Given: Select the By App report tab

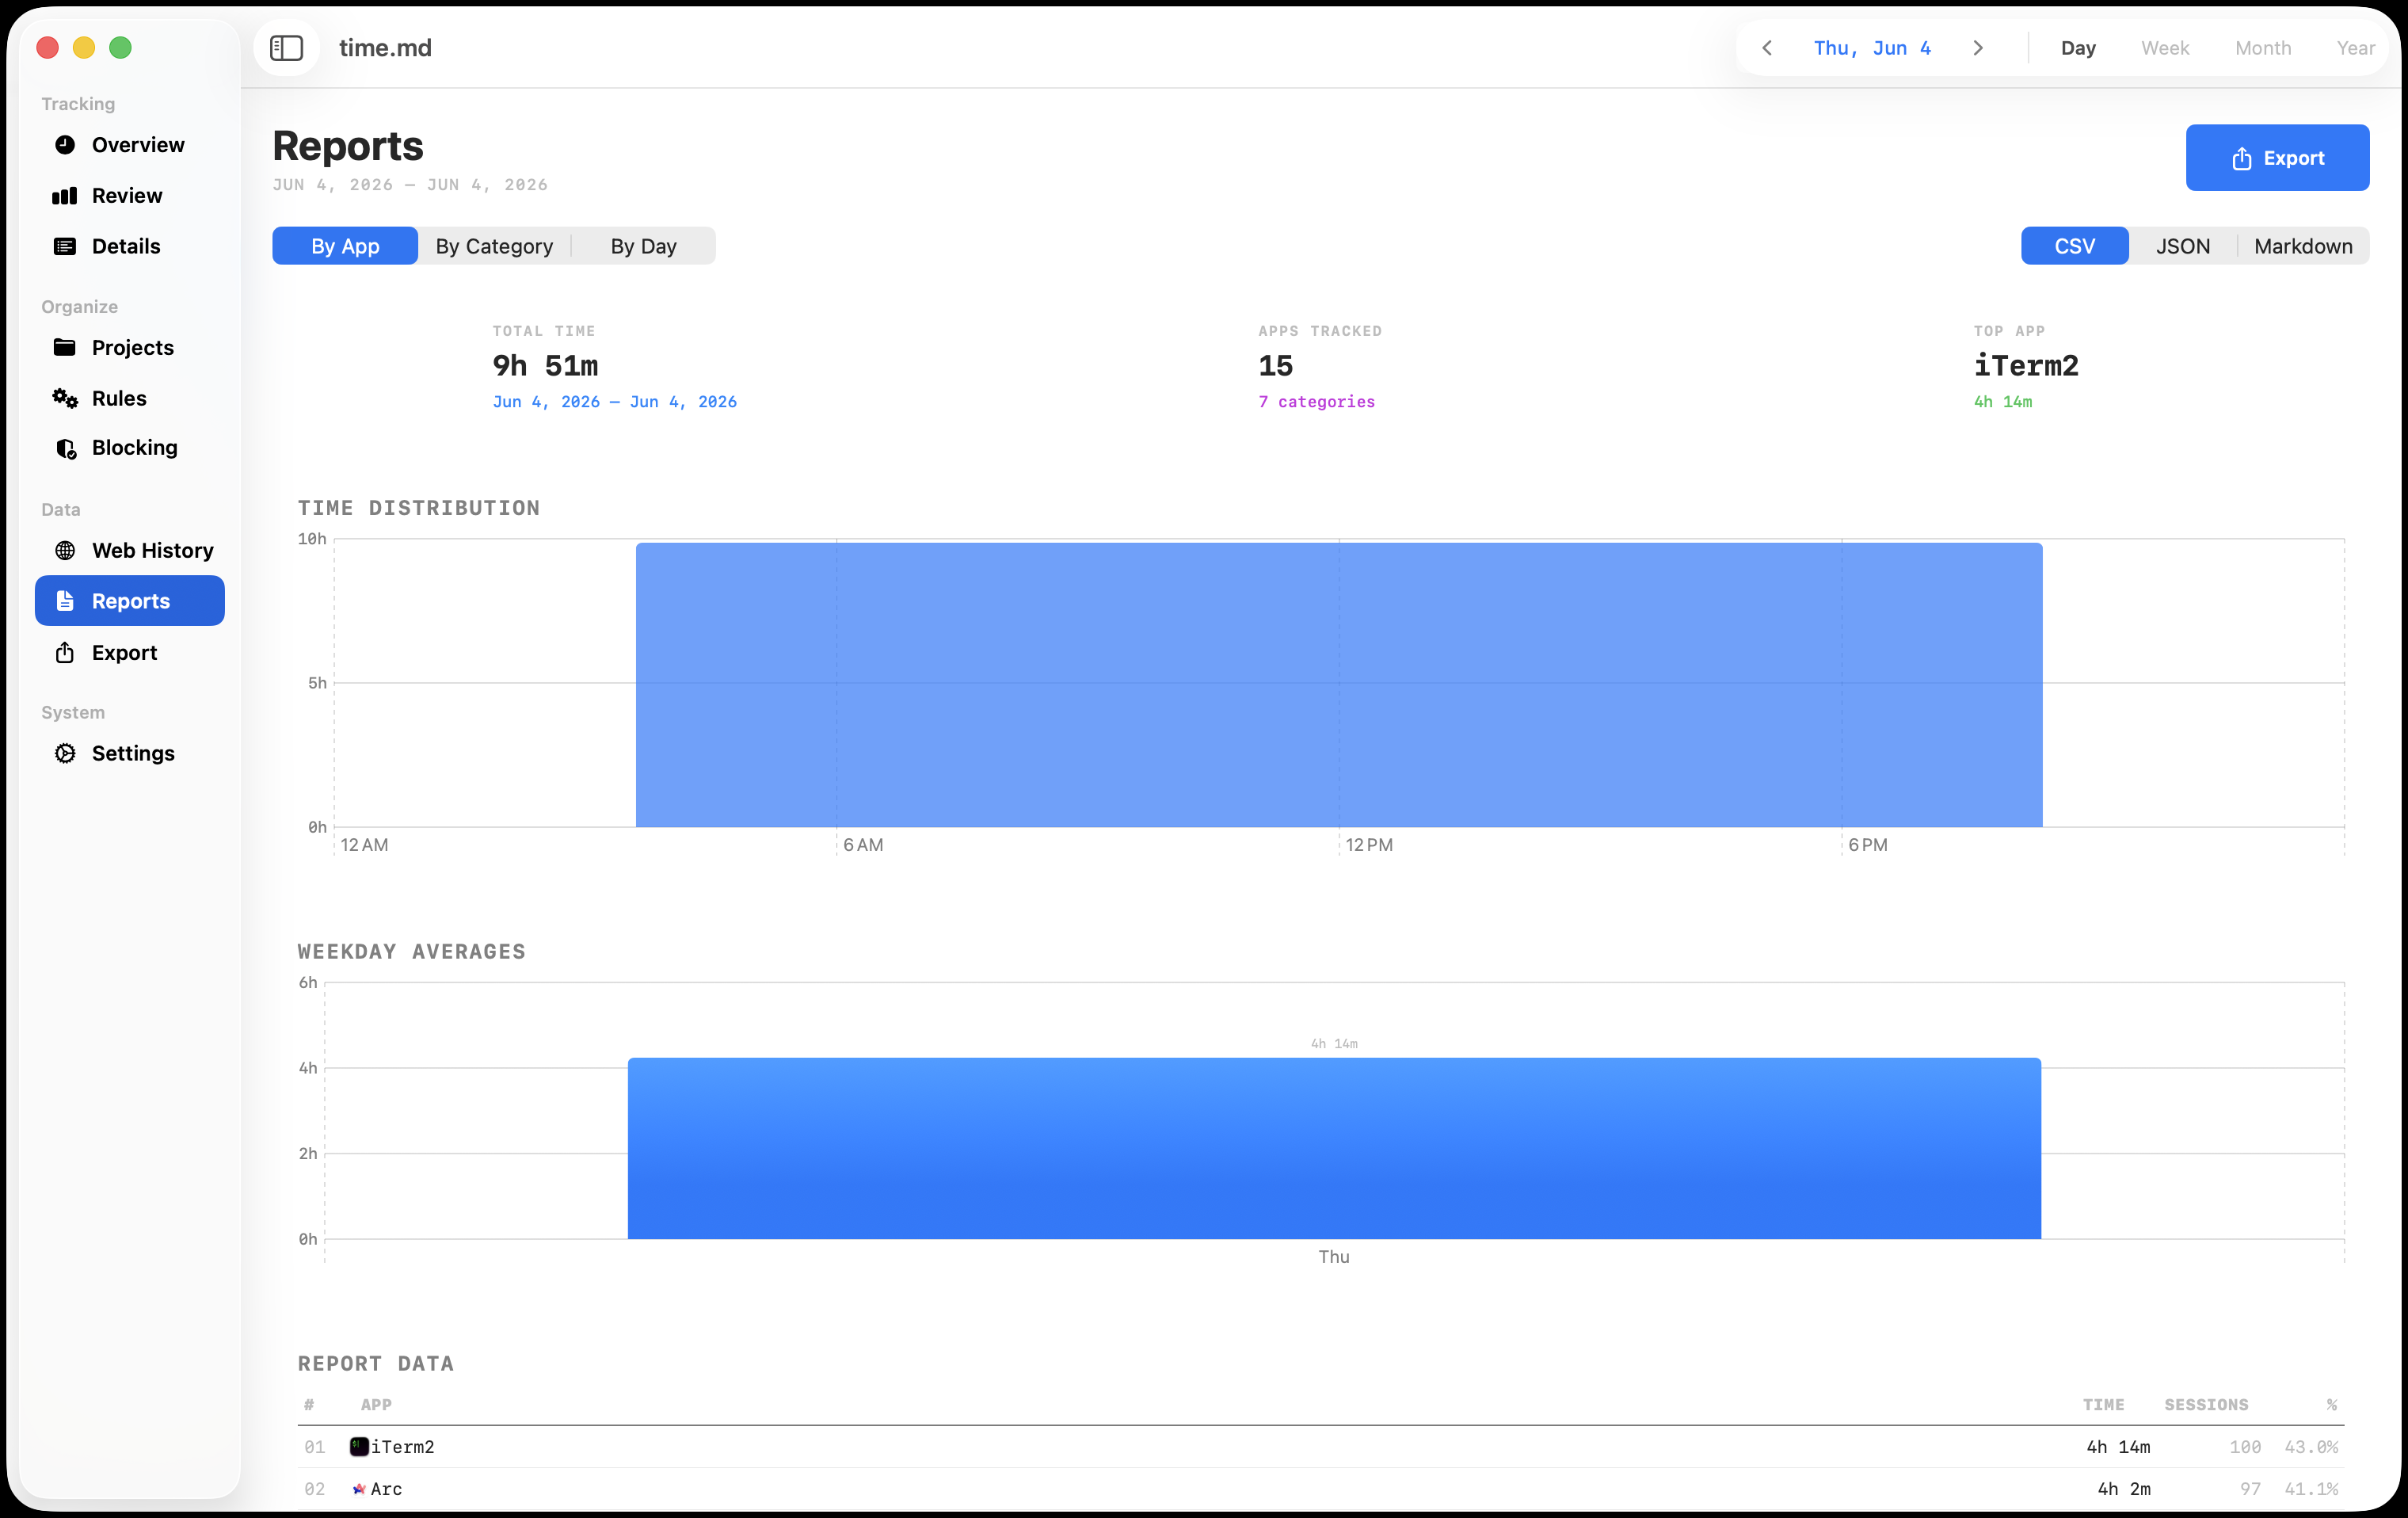Looking at the screenshot, I should click(345, 246).
